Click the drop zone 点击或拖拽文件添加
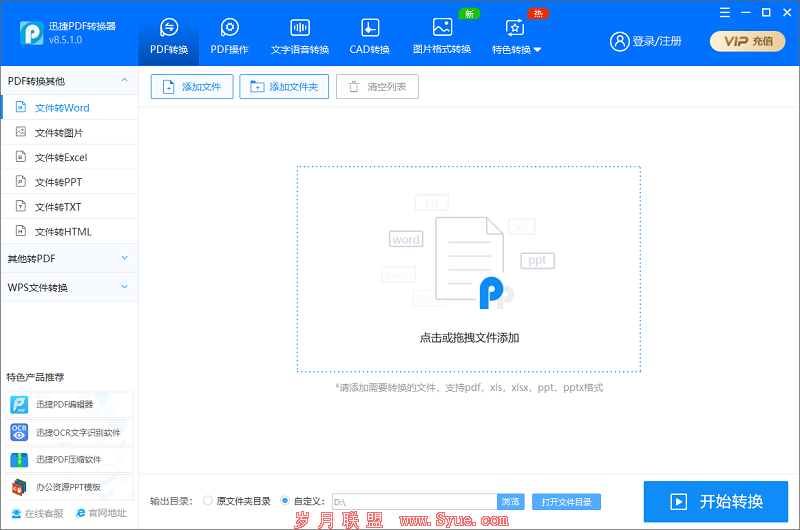 click(469, 269)
